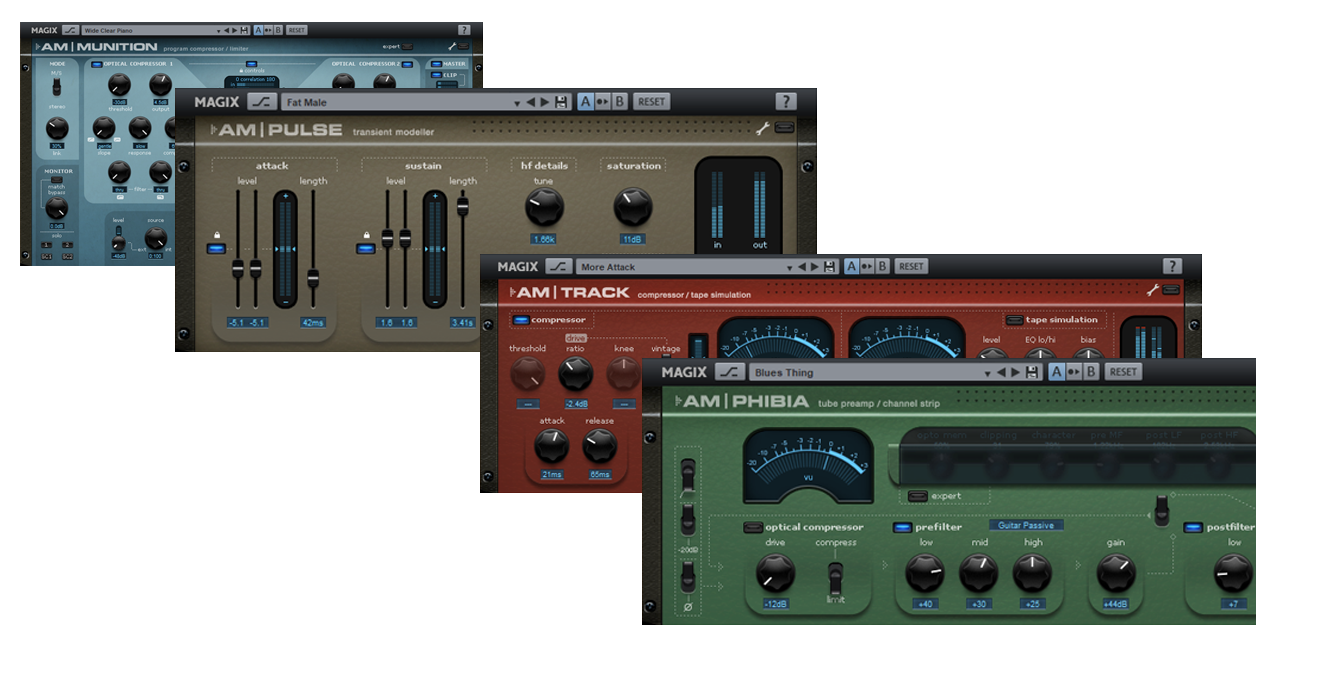Reset the AM|Pulse plugin
This screenshot has height=681, width=1343.
click(x=652, y=102)
